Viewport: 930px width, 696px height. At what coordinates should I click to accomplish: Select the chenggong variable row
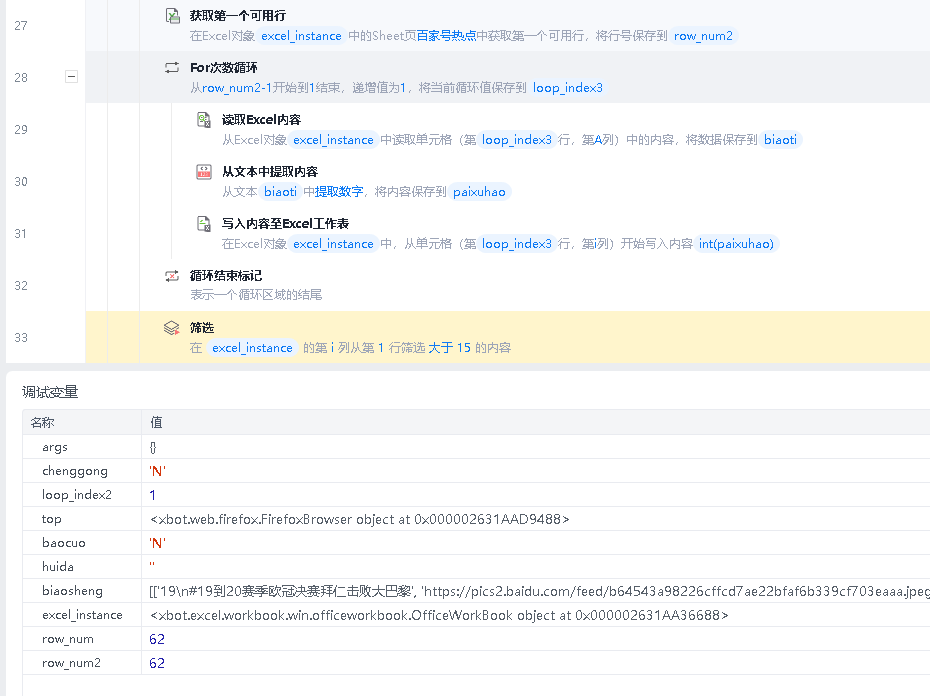point(74,471)
